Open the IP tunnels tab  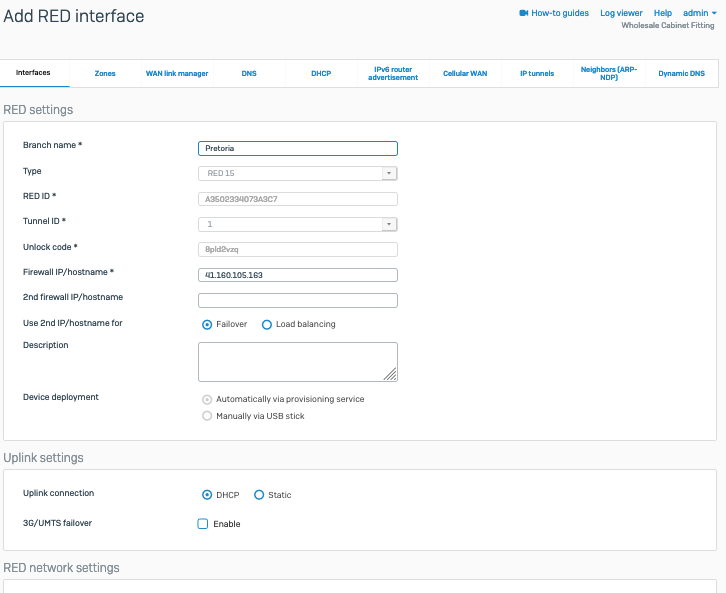click(x=537, y=74)
